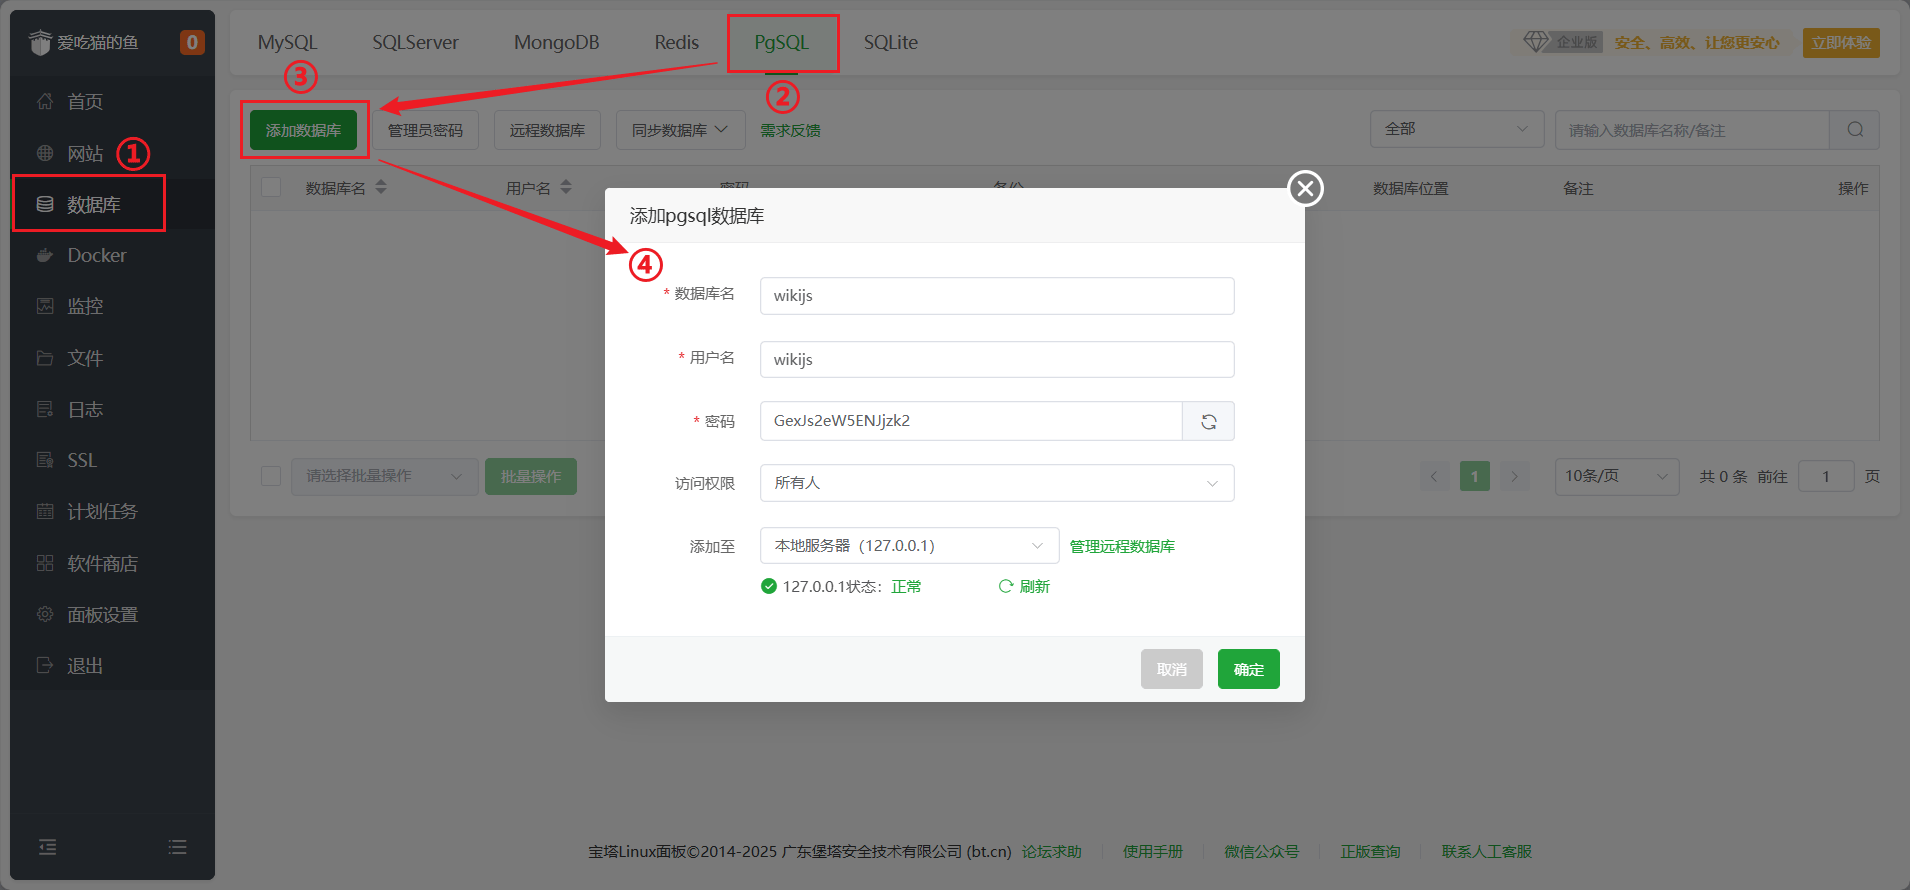Toggle the select-all checkbox in table header
The height and width of the screenshot is (890, 1910).
point(271,188)
